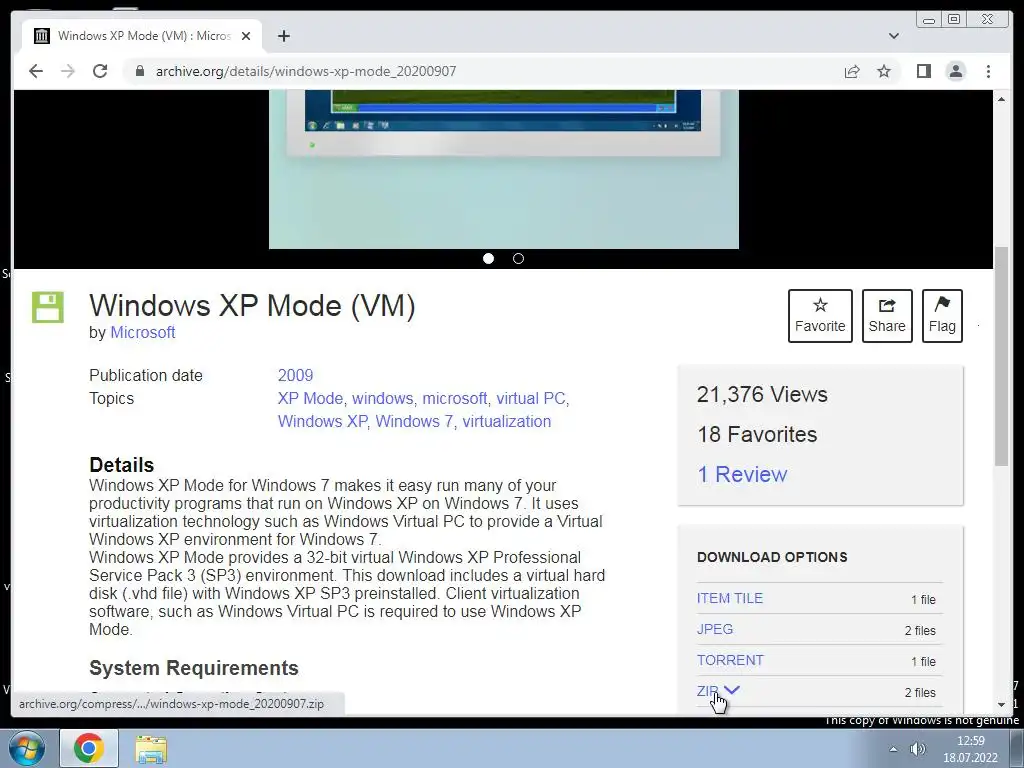Open the Windows Start menu
The image size is (1024, 768).
tap(27, 748)
